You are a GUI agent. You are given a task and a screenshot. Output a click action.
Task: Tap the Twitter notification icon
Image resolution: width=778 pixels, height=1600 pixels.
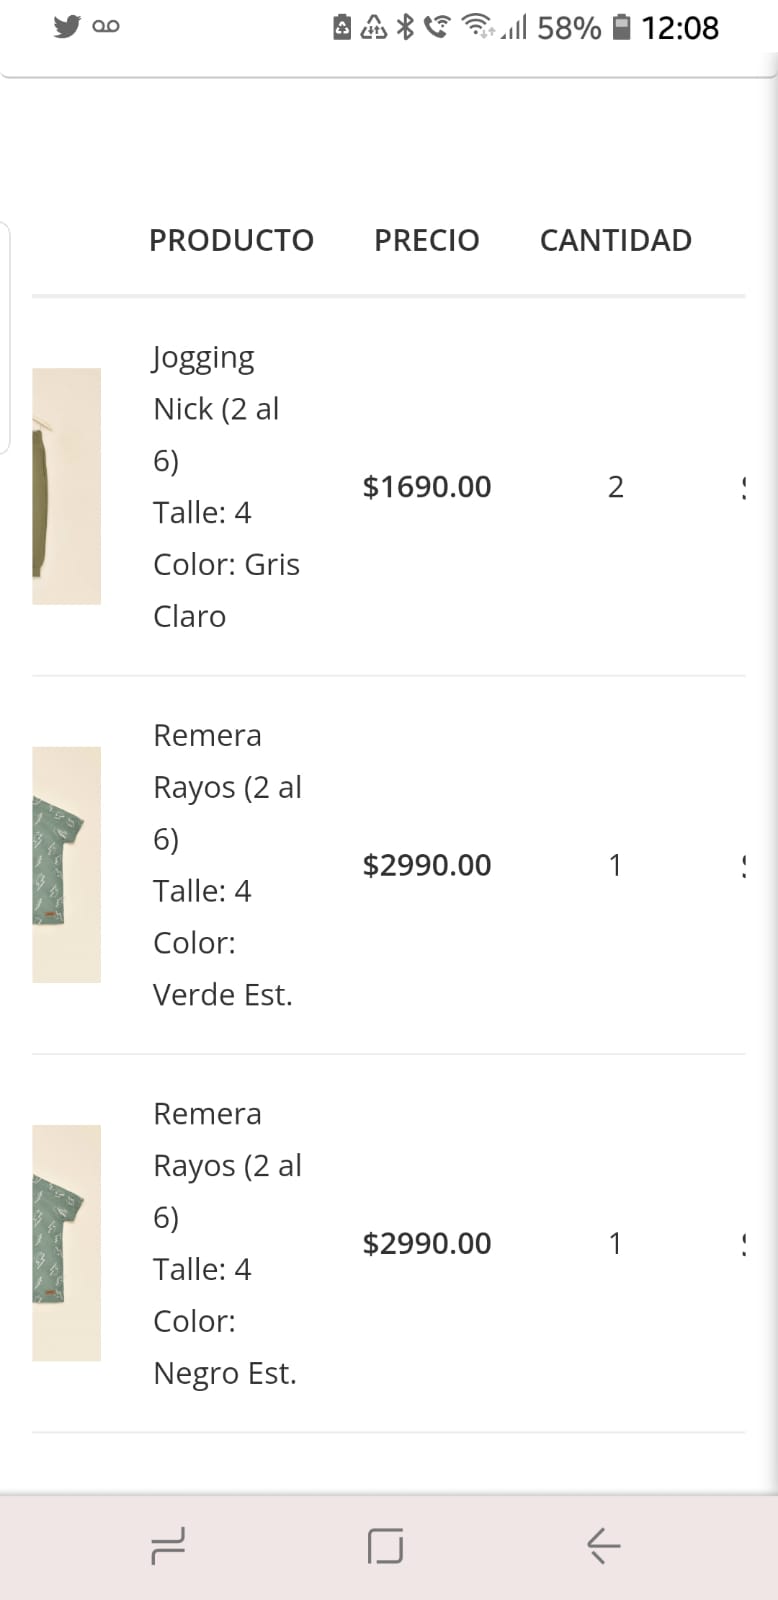pos(67,27)
